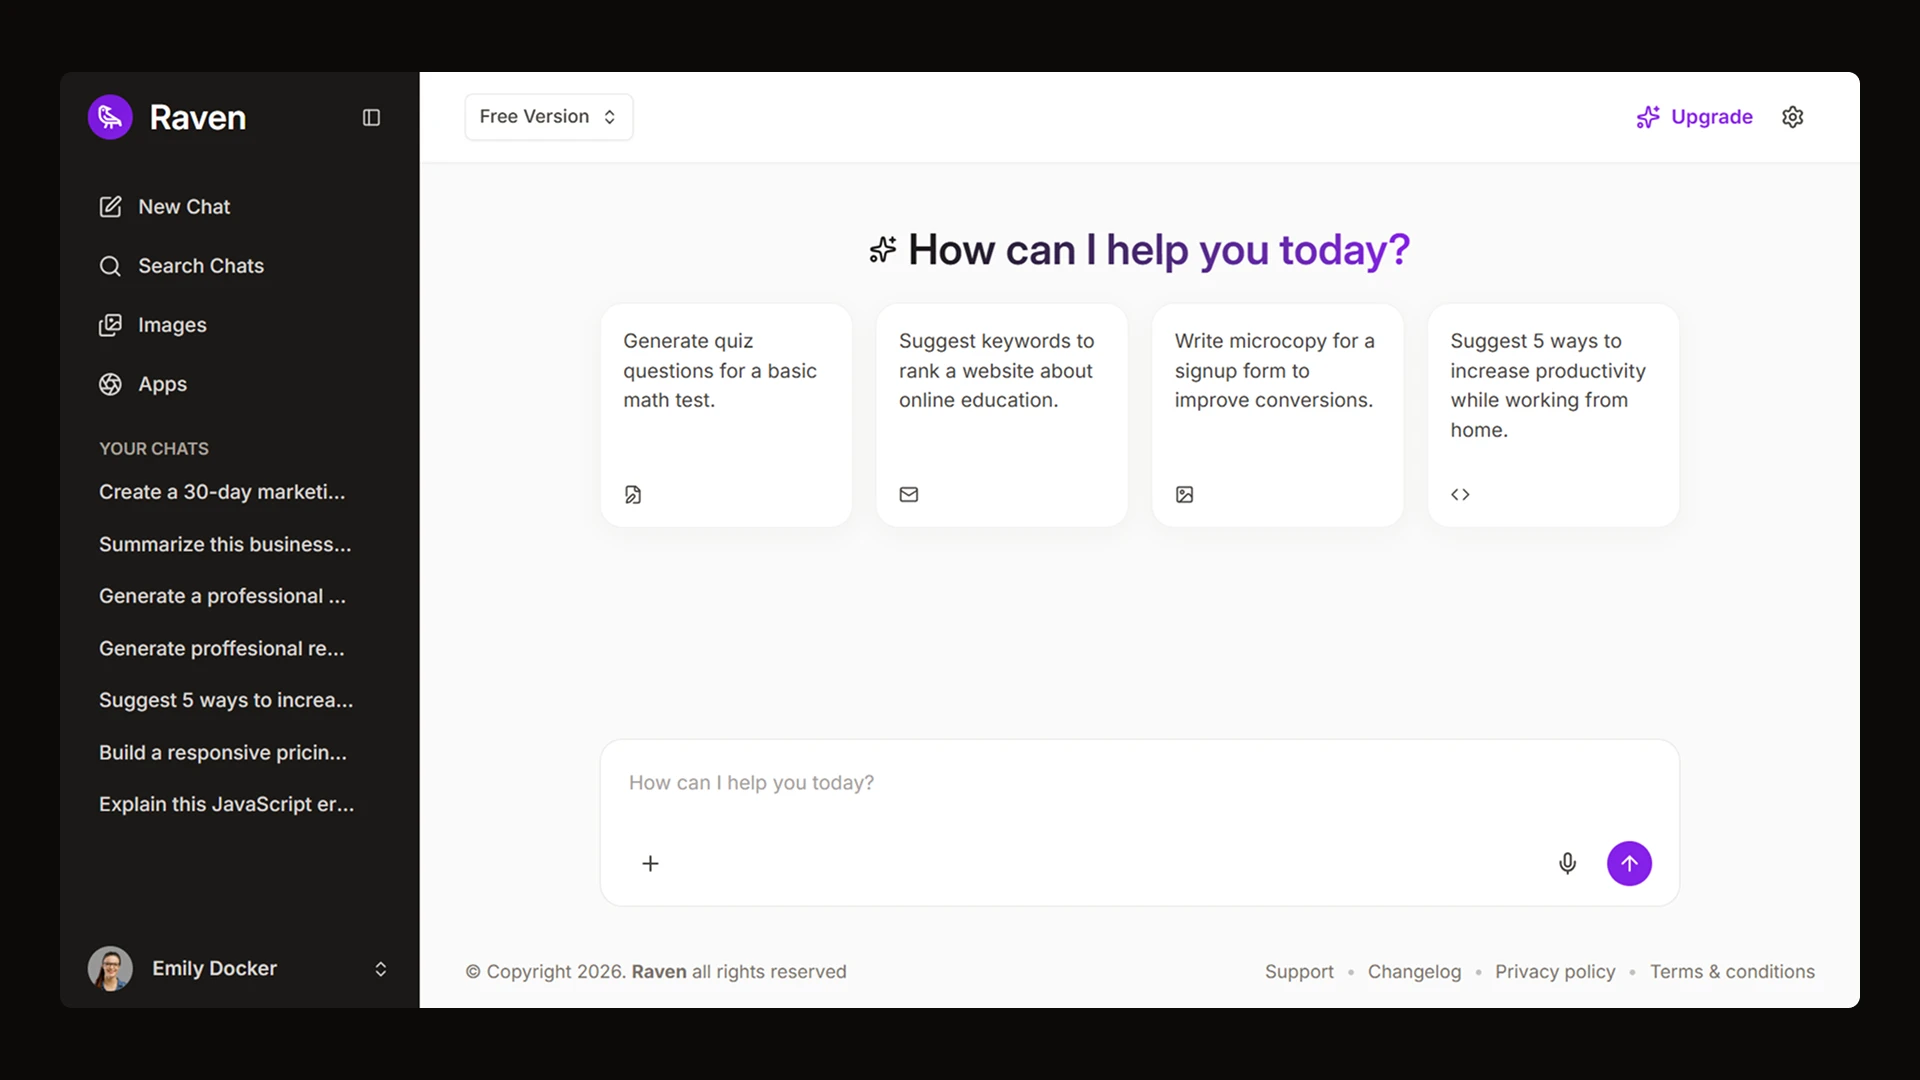Click the code brackets icon on productivity card
1920x1080 pixels.
coord(1460,494)
